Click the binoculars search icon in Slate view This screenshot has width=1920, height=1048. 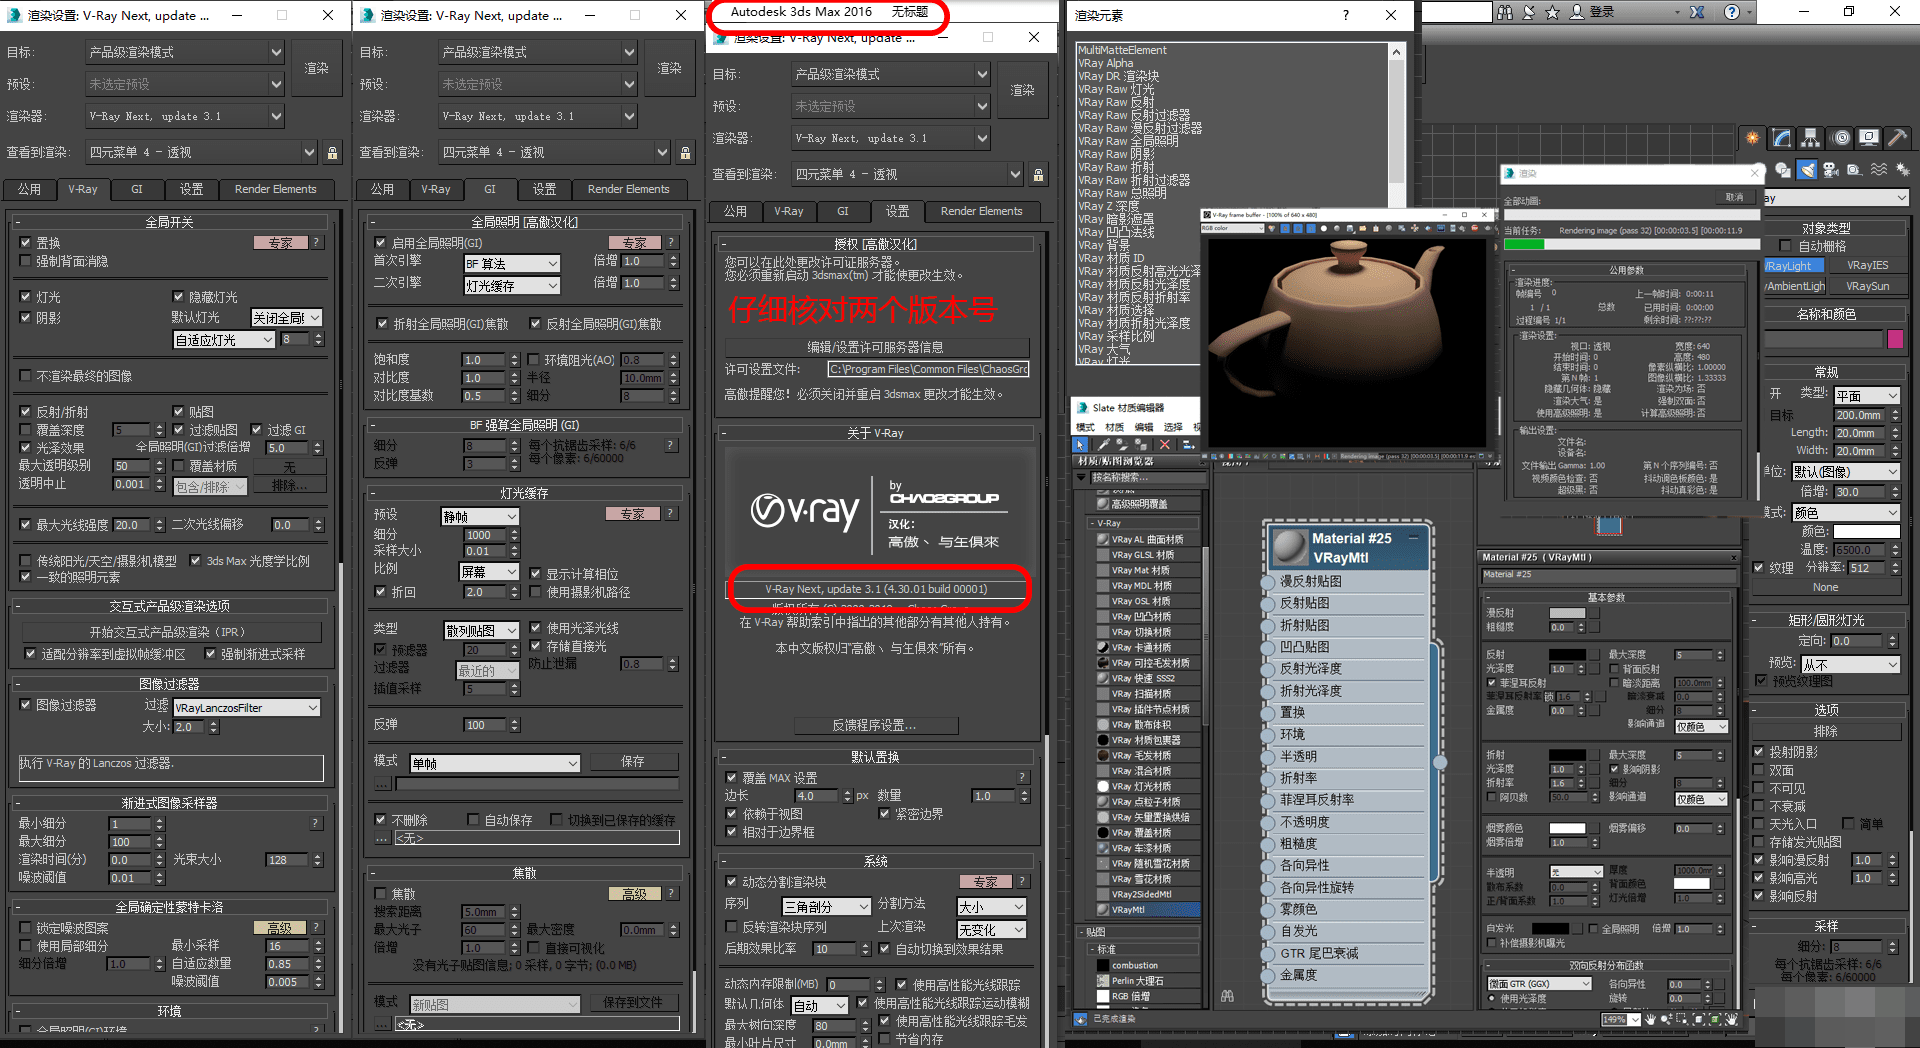coord(1227,996)
